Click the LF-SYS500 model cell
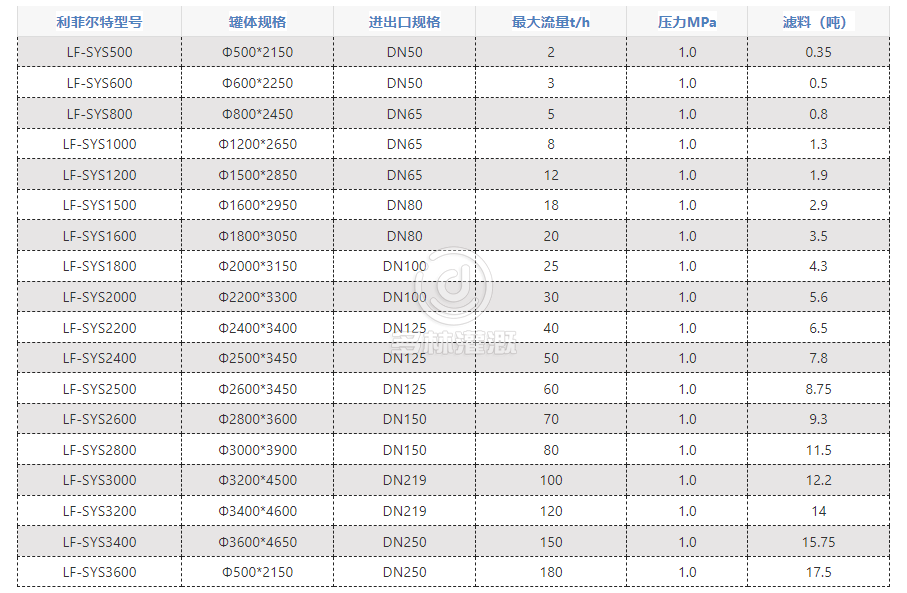907x593 pixels. [99, 52]
